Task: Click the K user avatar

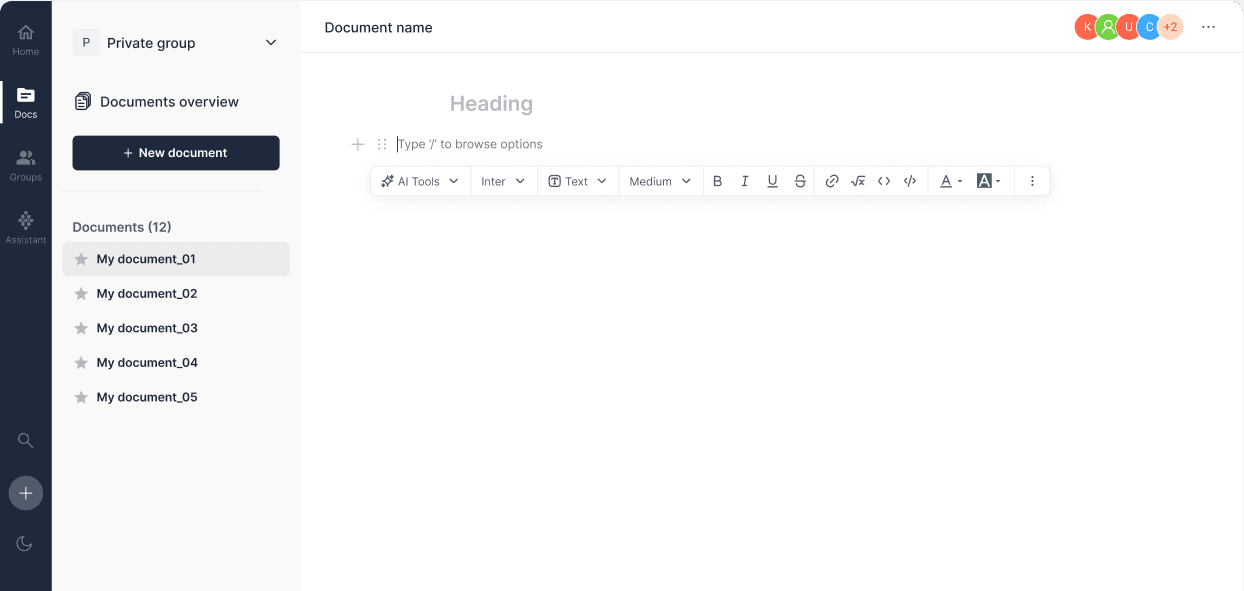Action: [1087, 27]
